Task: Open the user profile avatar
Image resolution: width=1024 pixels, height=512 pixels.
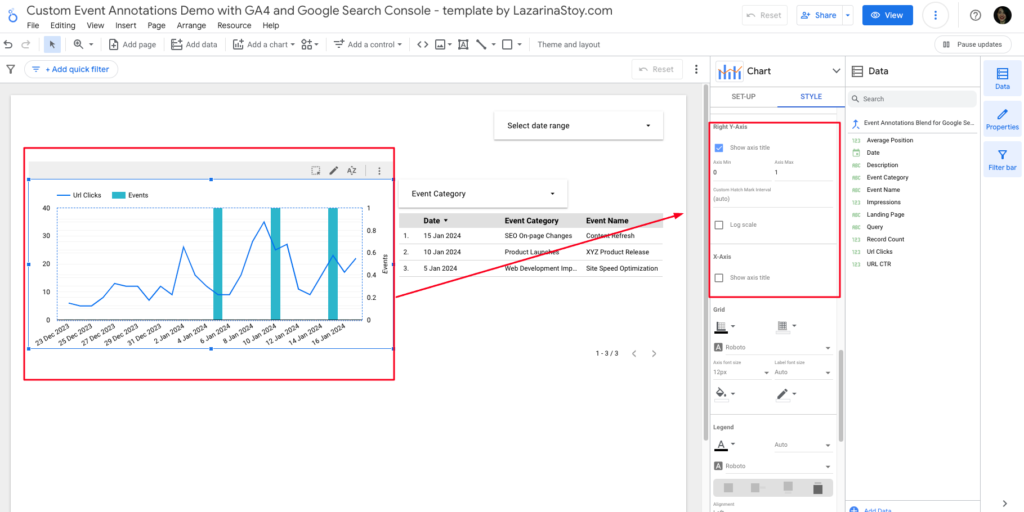Action: [x=1002, y=15]
